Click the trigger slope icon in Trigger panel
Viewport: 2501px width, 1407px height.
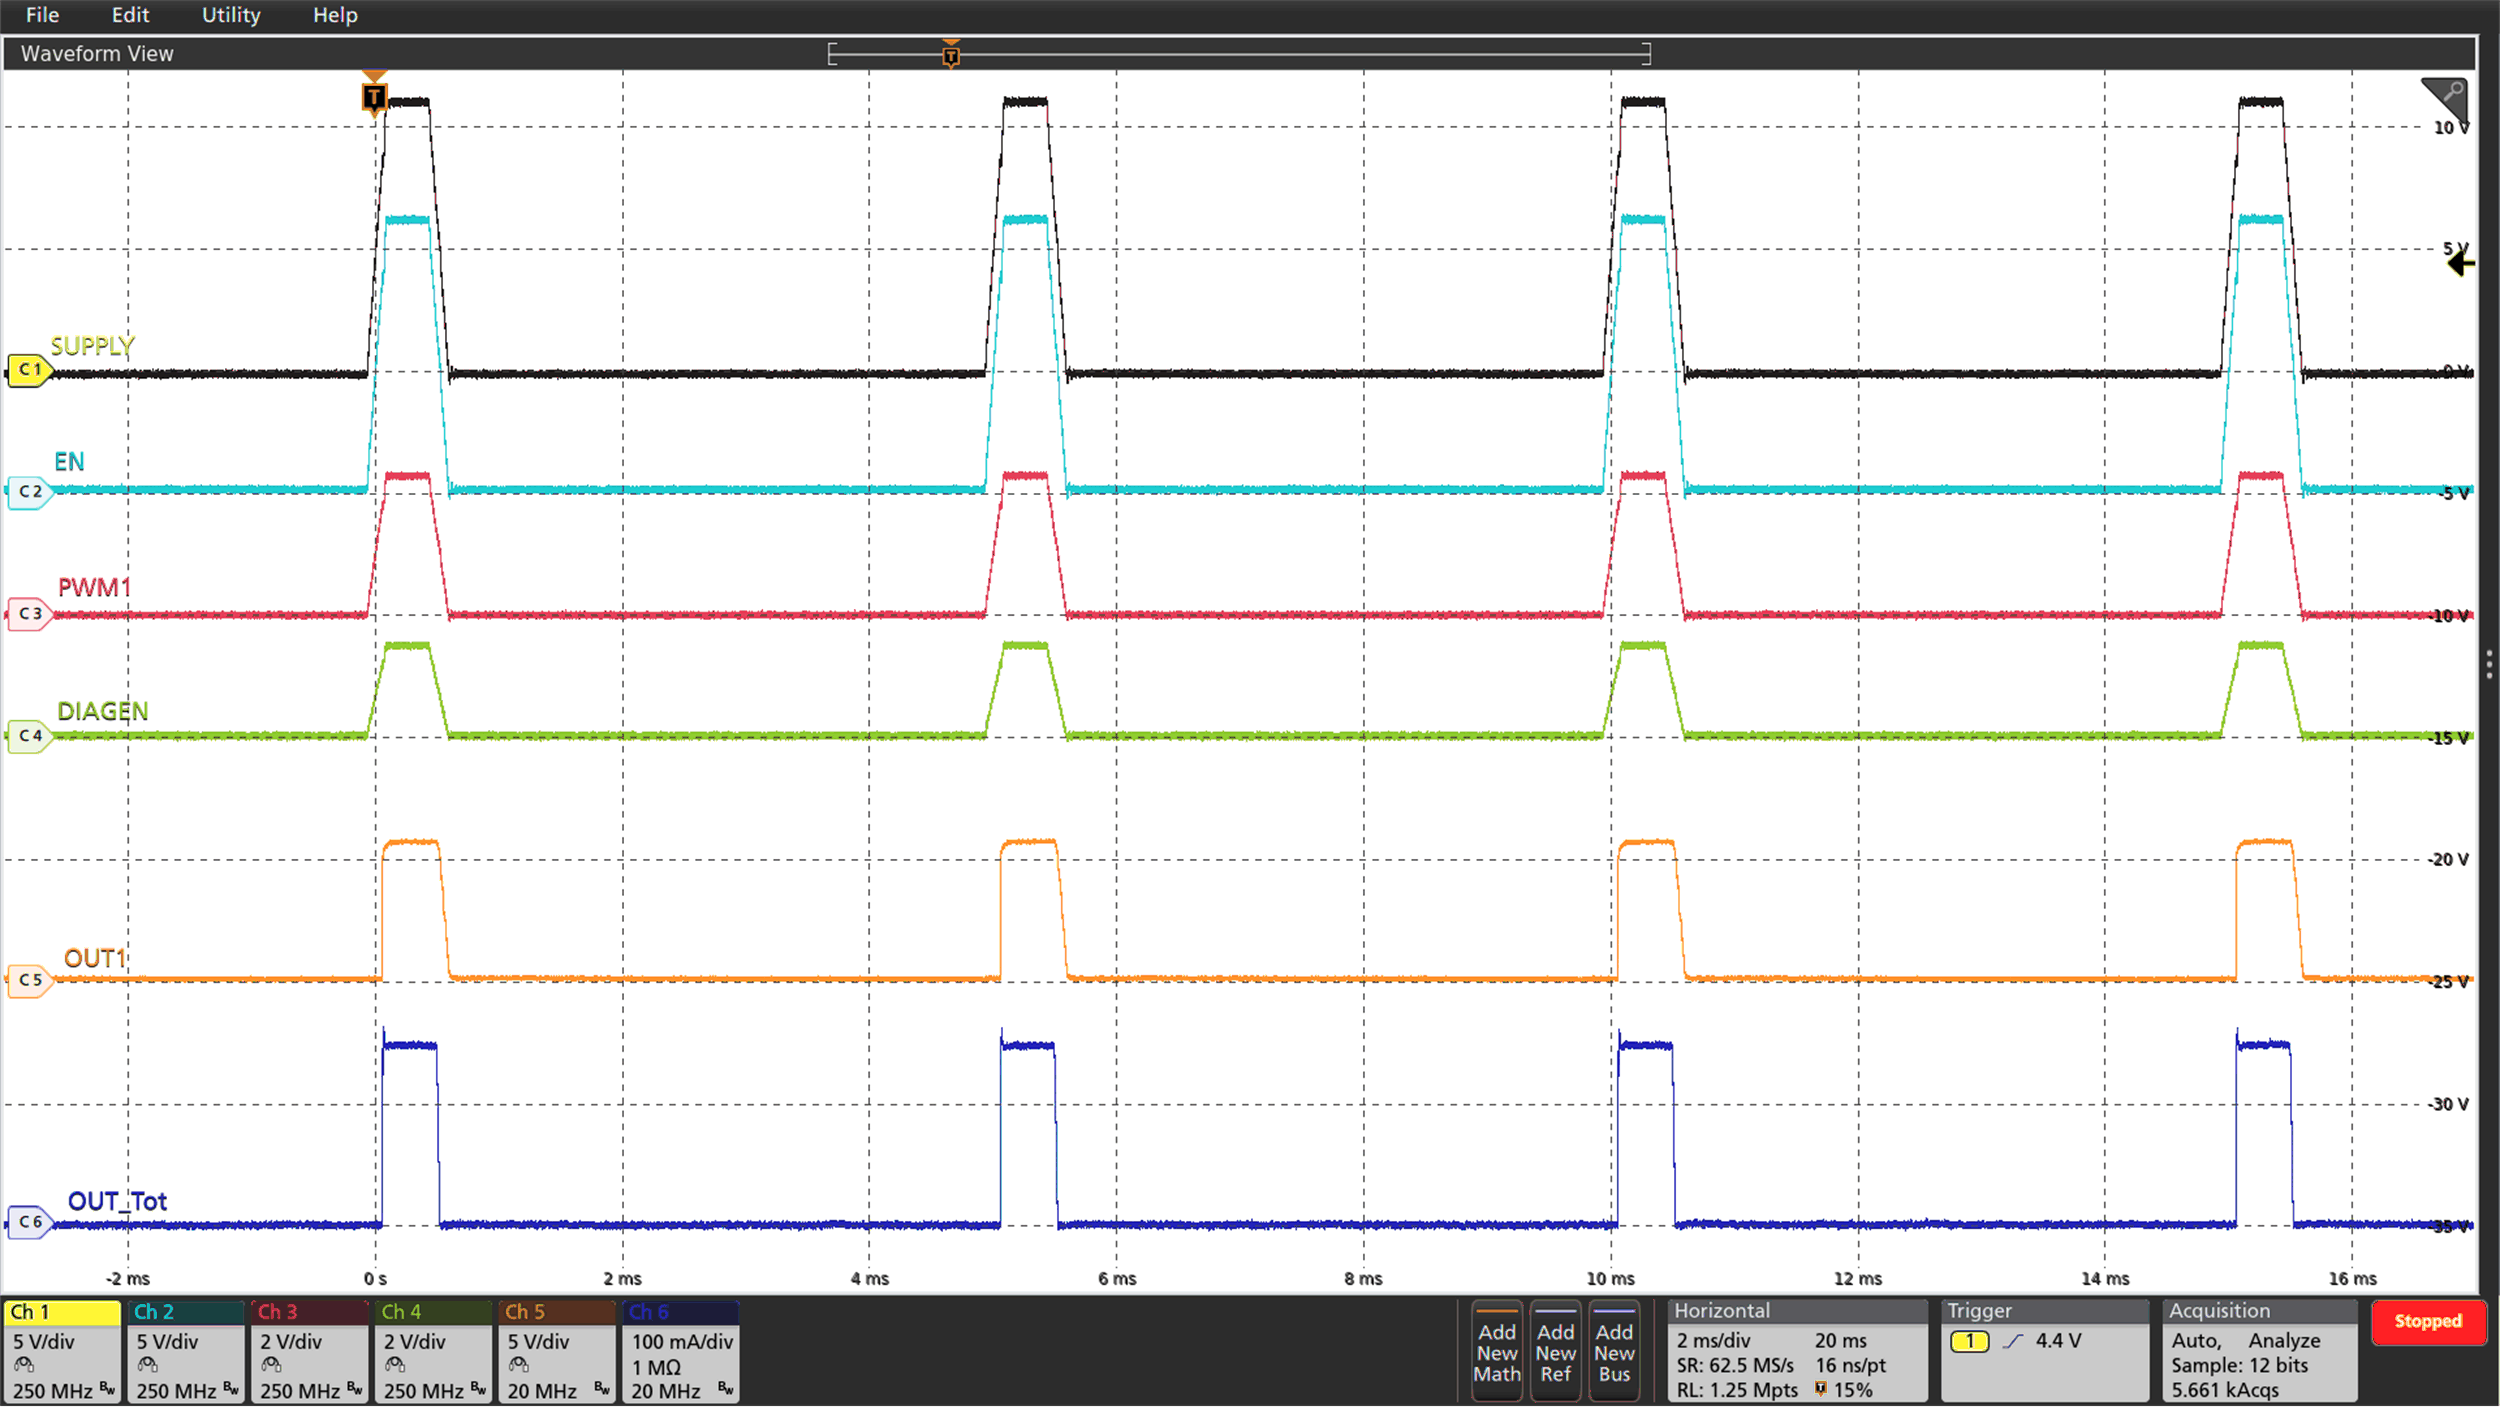[2013, 1341]
